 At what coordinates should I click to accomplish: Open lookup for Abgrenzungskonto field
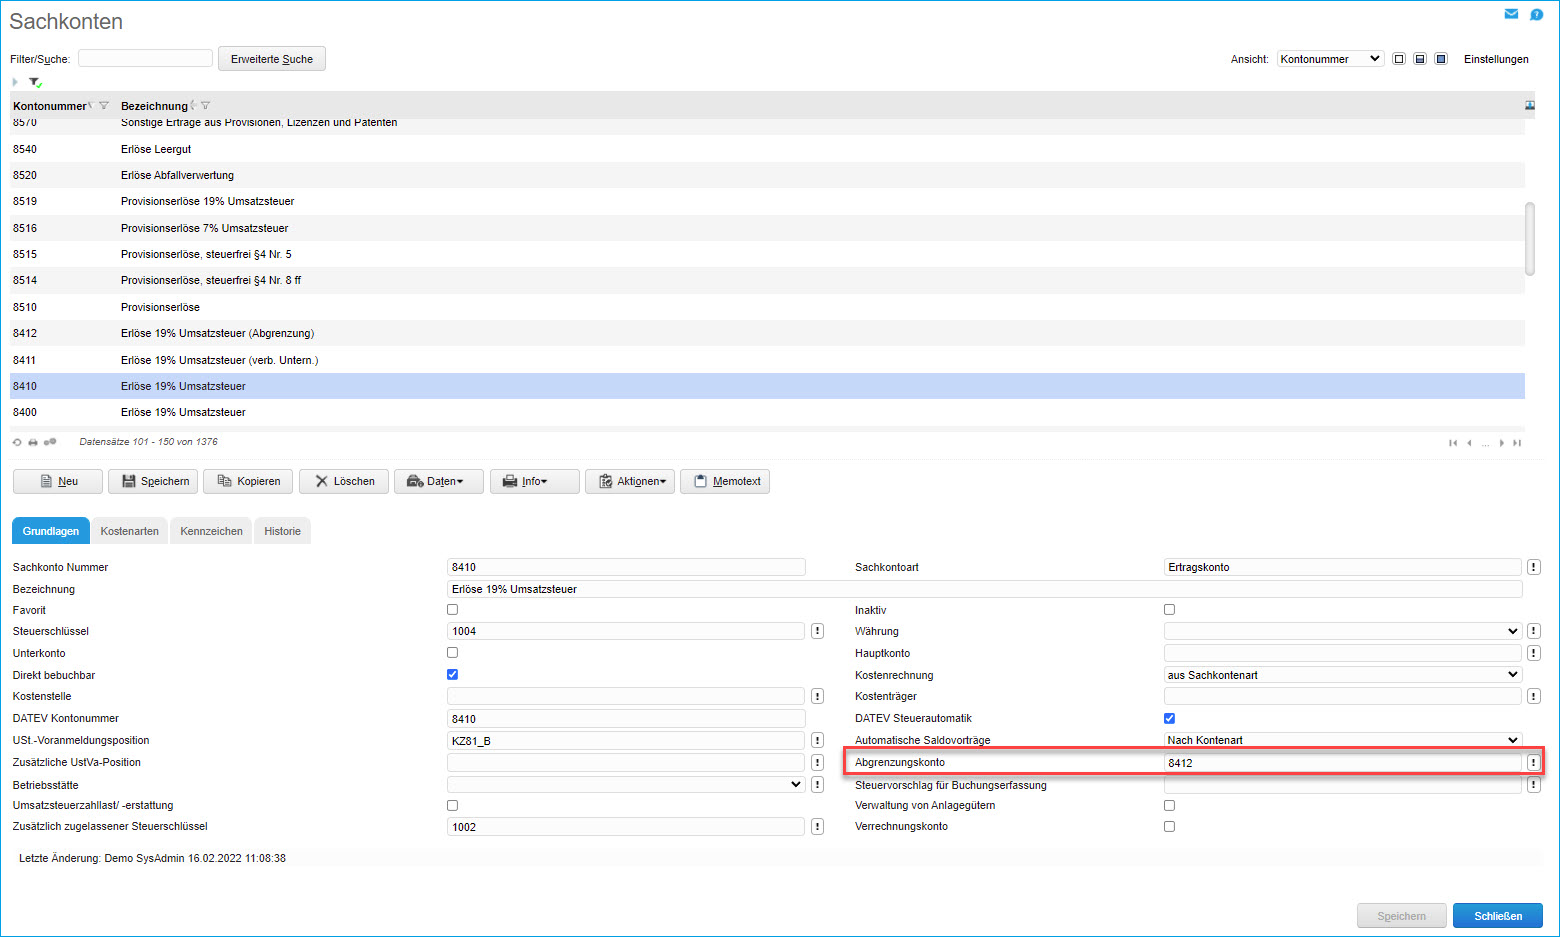point(1534,762)
